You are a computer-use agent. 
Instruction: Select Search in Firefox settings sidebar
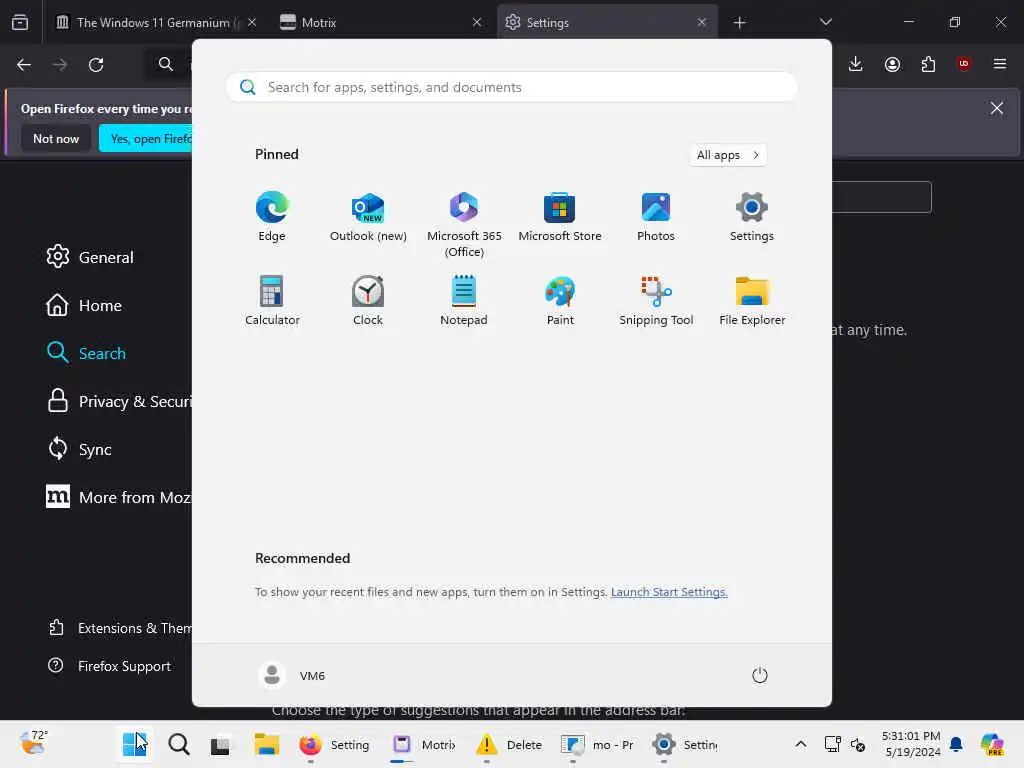pyautogui.click(x=86, y=353)
